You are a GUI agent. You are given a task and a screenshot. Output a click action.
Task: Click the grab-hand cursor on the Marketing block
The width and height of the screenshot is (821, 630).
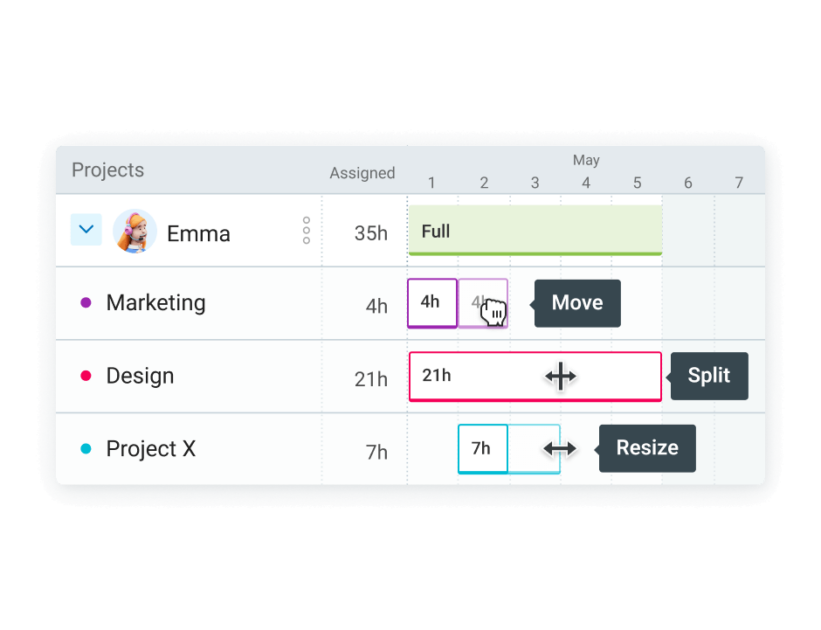point(494,313)
